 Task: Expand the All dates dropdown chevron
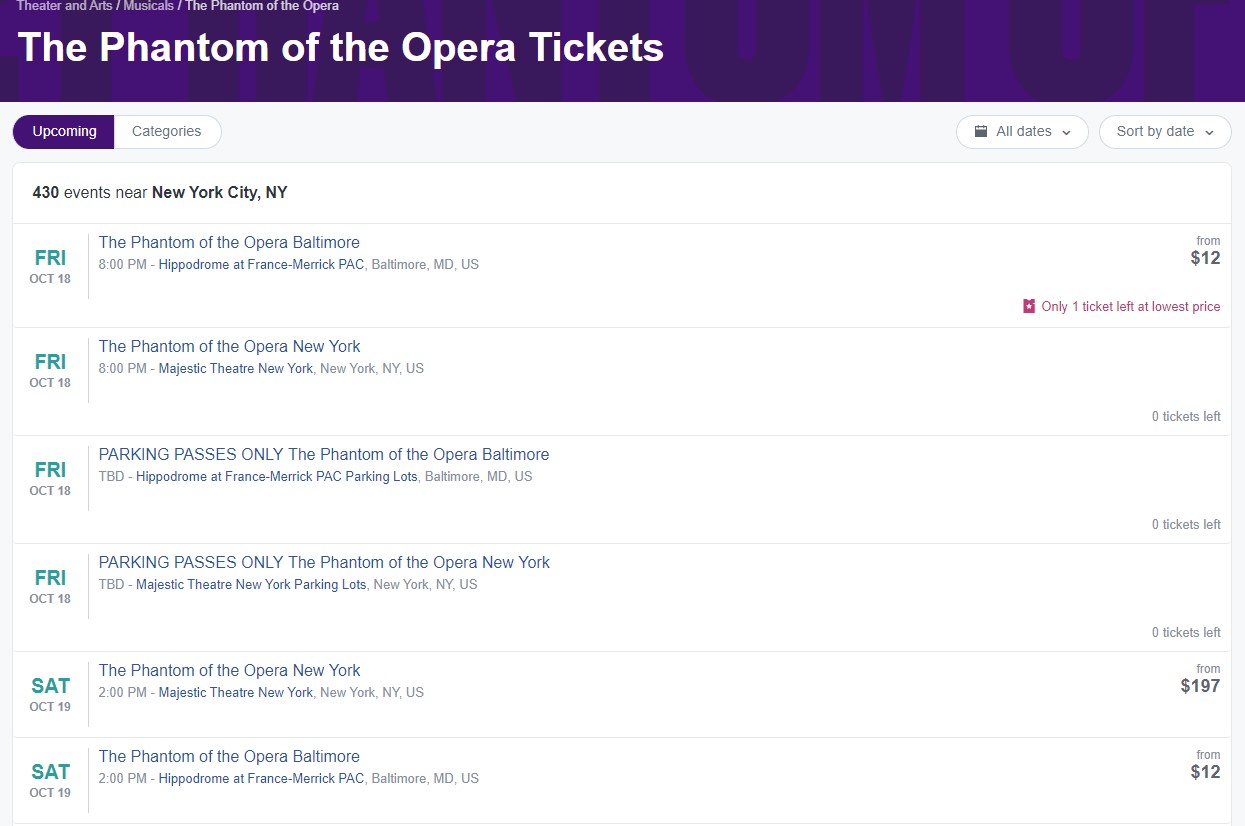click(1066, 132)
